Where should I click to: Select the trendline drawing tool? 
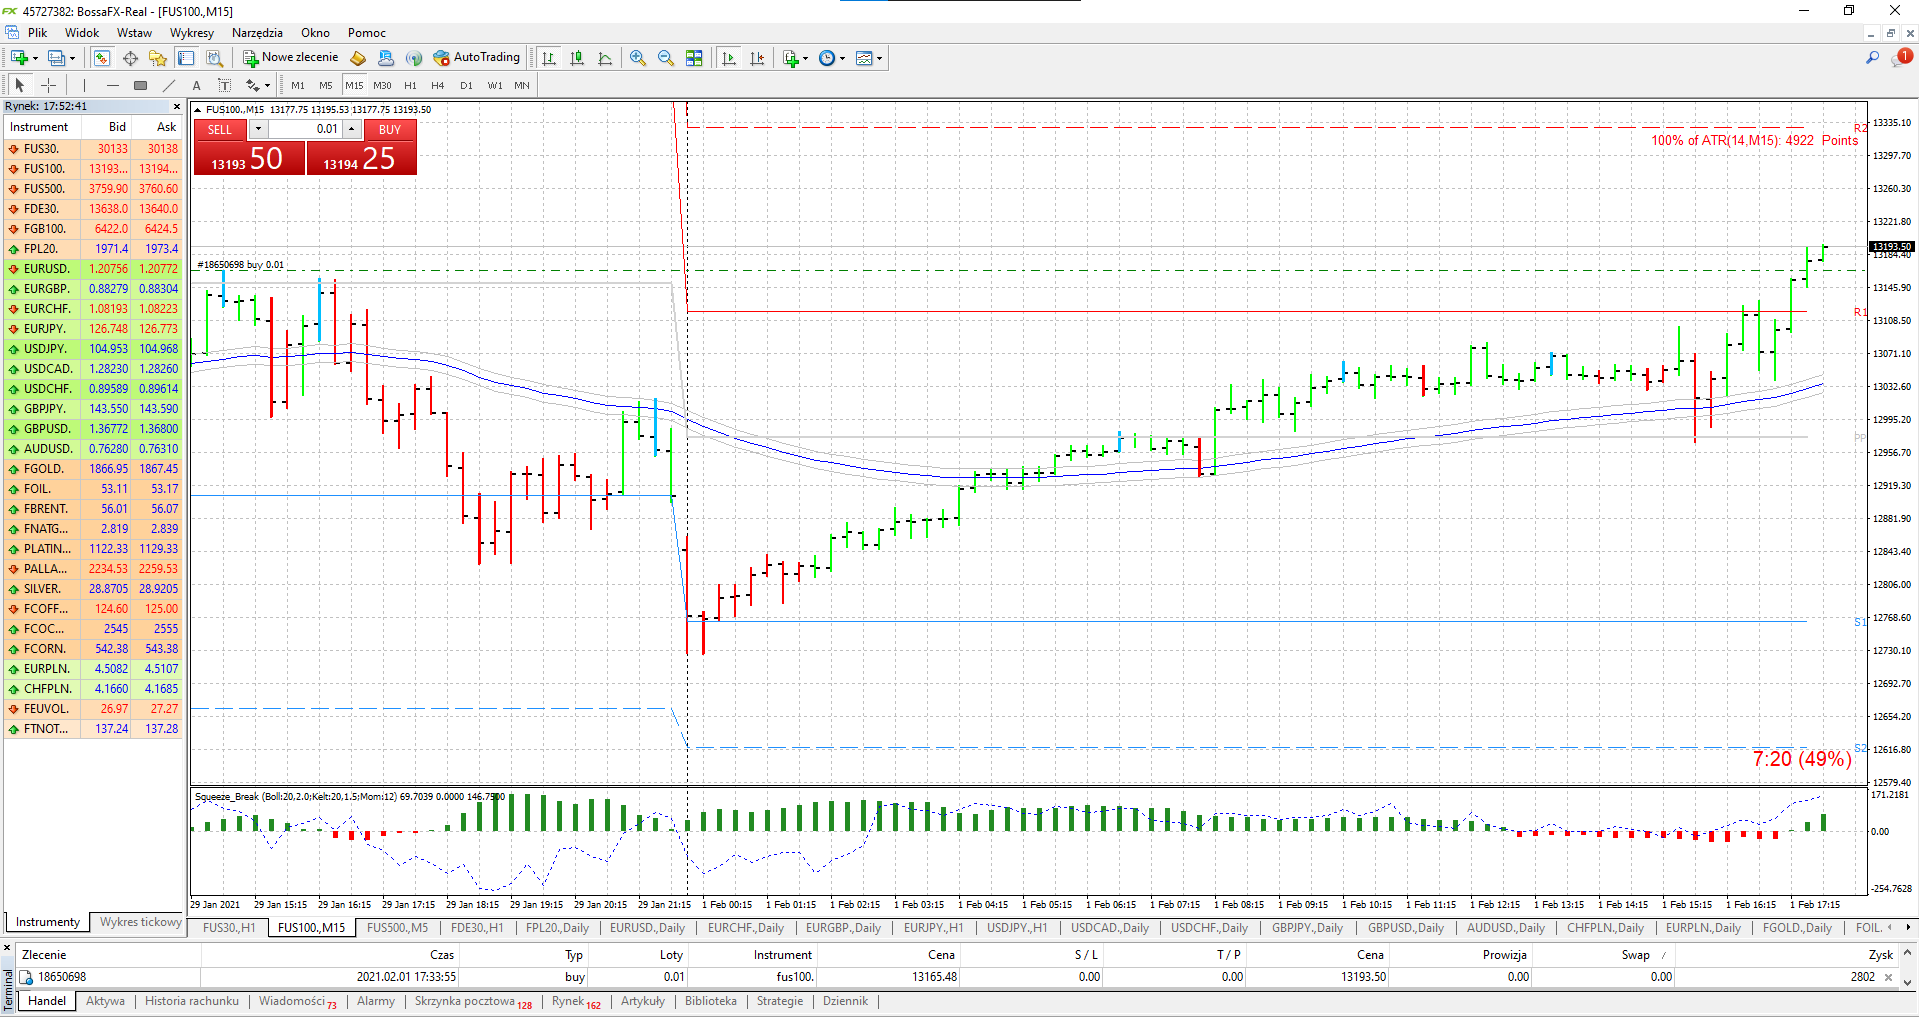click(x=169, y=85)
